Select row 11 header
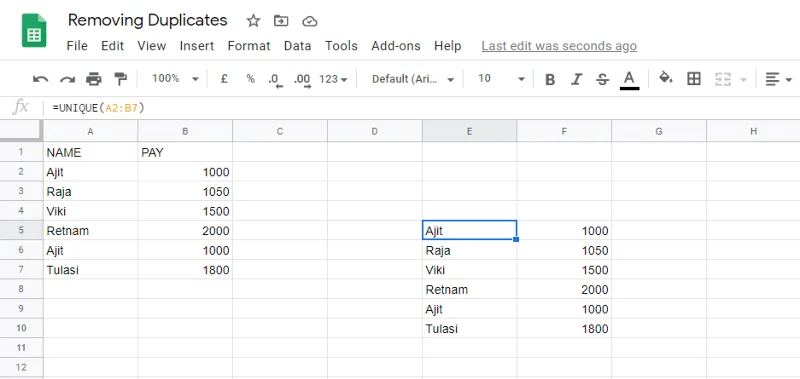Image resolution: width=800 pixels, height=379 pixels. click(x=21, y=347)
